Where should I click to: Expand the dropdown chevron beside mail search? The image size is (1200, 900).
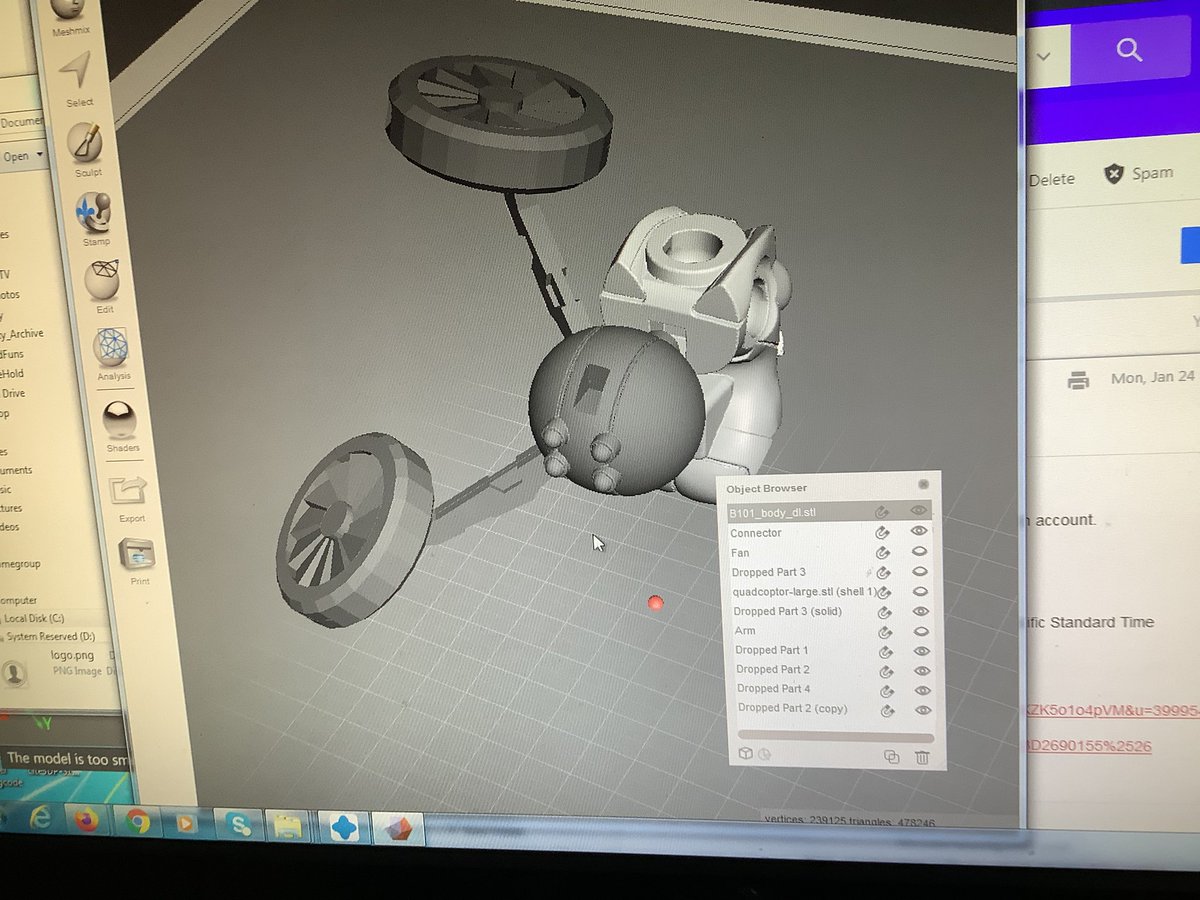pos(1043,56)
